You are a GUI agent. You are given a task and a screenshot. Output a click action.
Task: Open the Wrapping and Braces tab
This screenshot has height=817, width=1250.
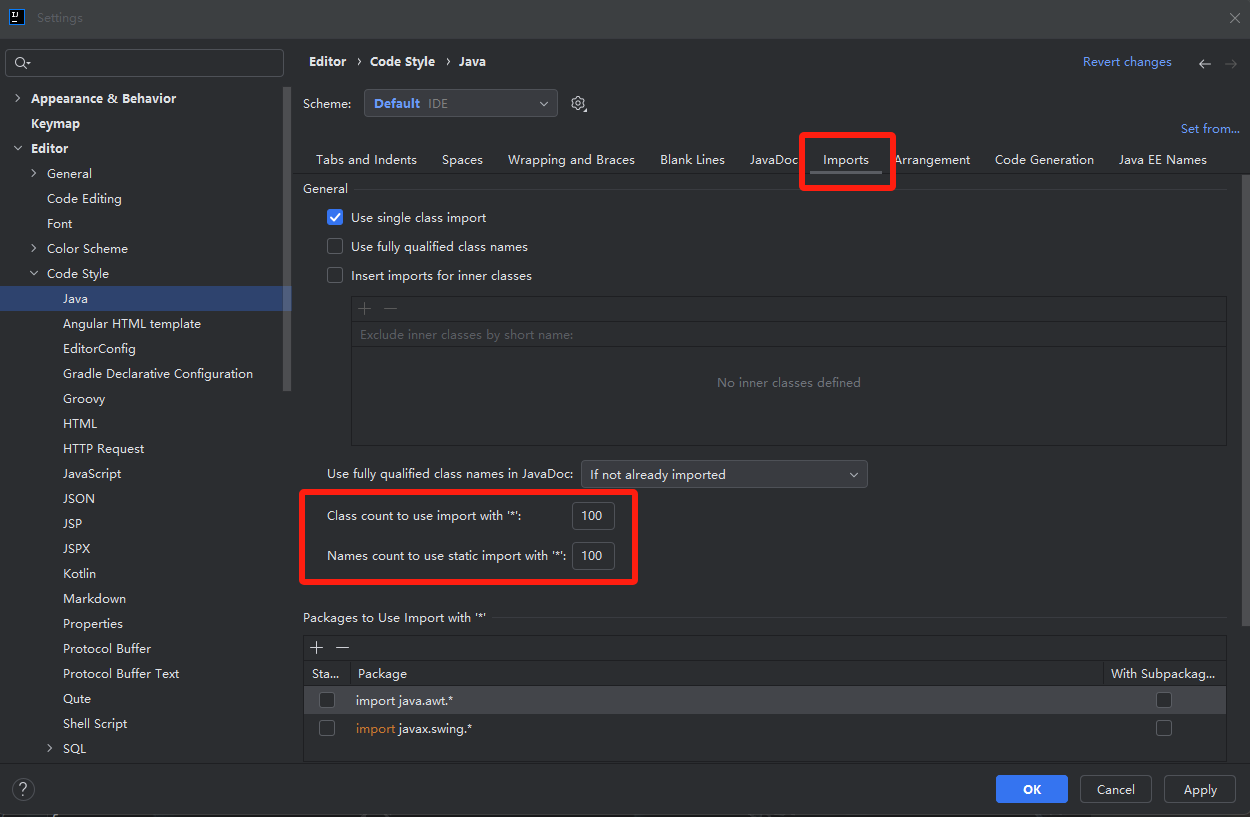[x=571, y=160]
